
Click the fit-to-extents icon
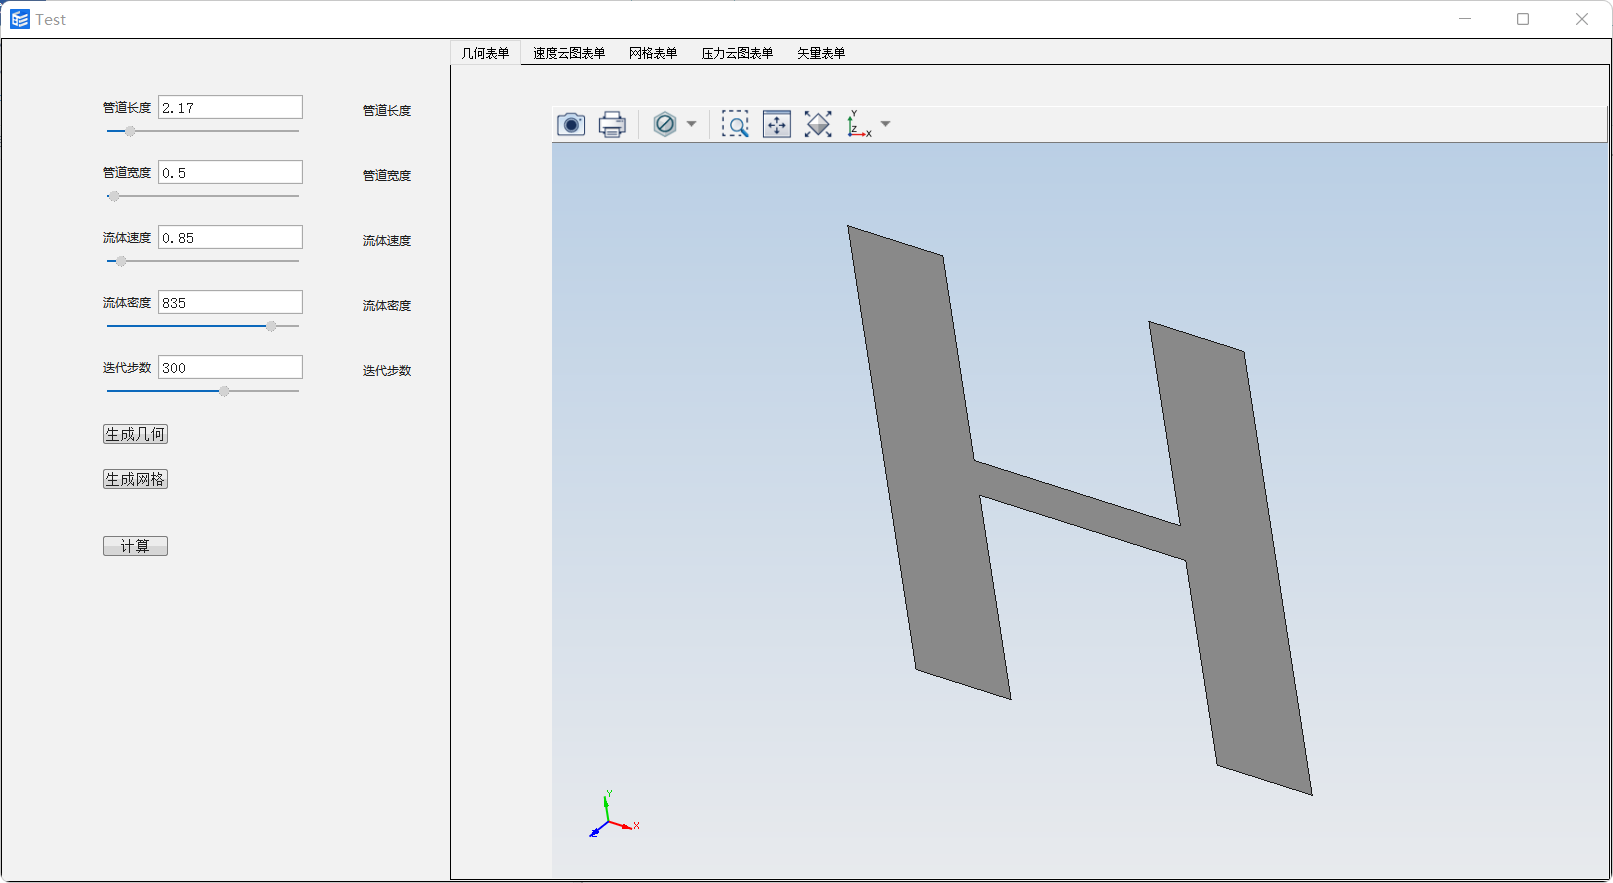pyautogui.click(x=818, y=124)
